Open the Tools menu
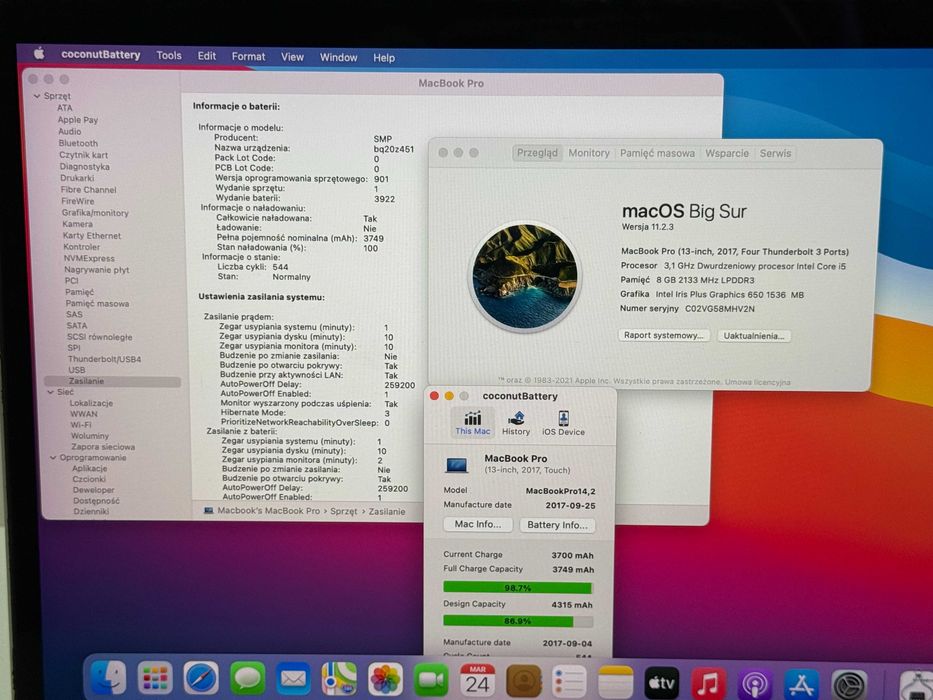This screenshot has height=700, width=933. click(169, 55)
